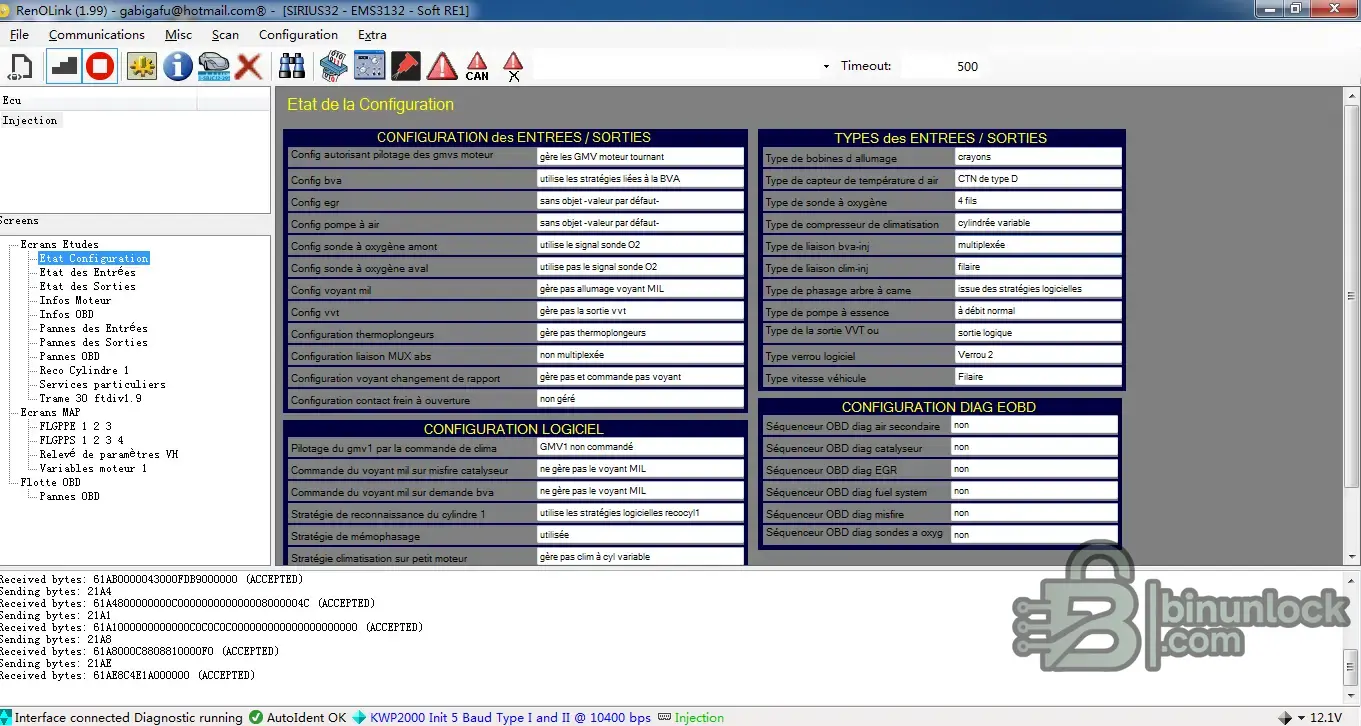Click the large red warning triangle icon

point(442,67)
